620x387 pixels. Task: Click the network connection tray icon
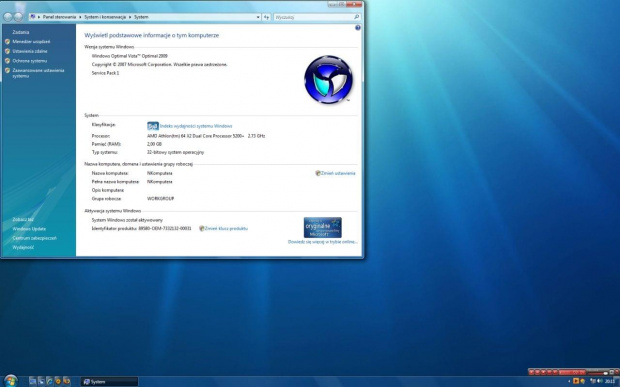click(592, 381)
